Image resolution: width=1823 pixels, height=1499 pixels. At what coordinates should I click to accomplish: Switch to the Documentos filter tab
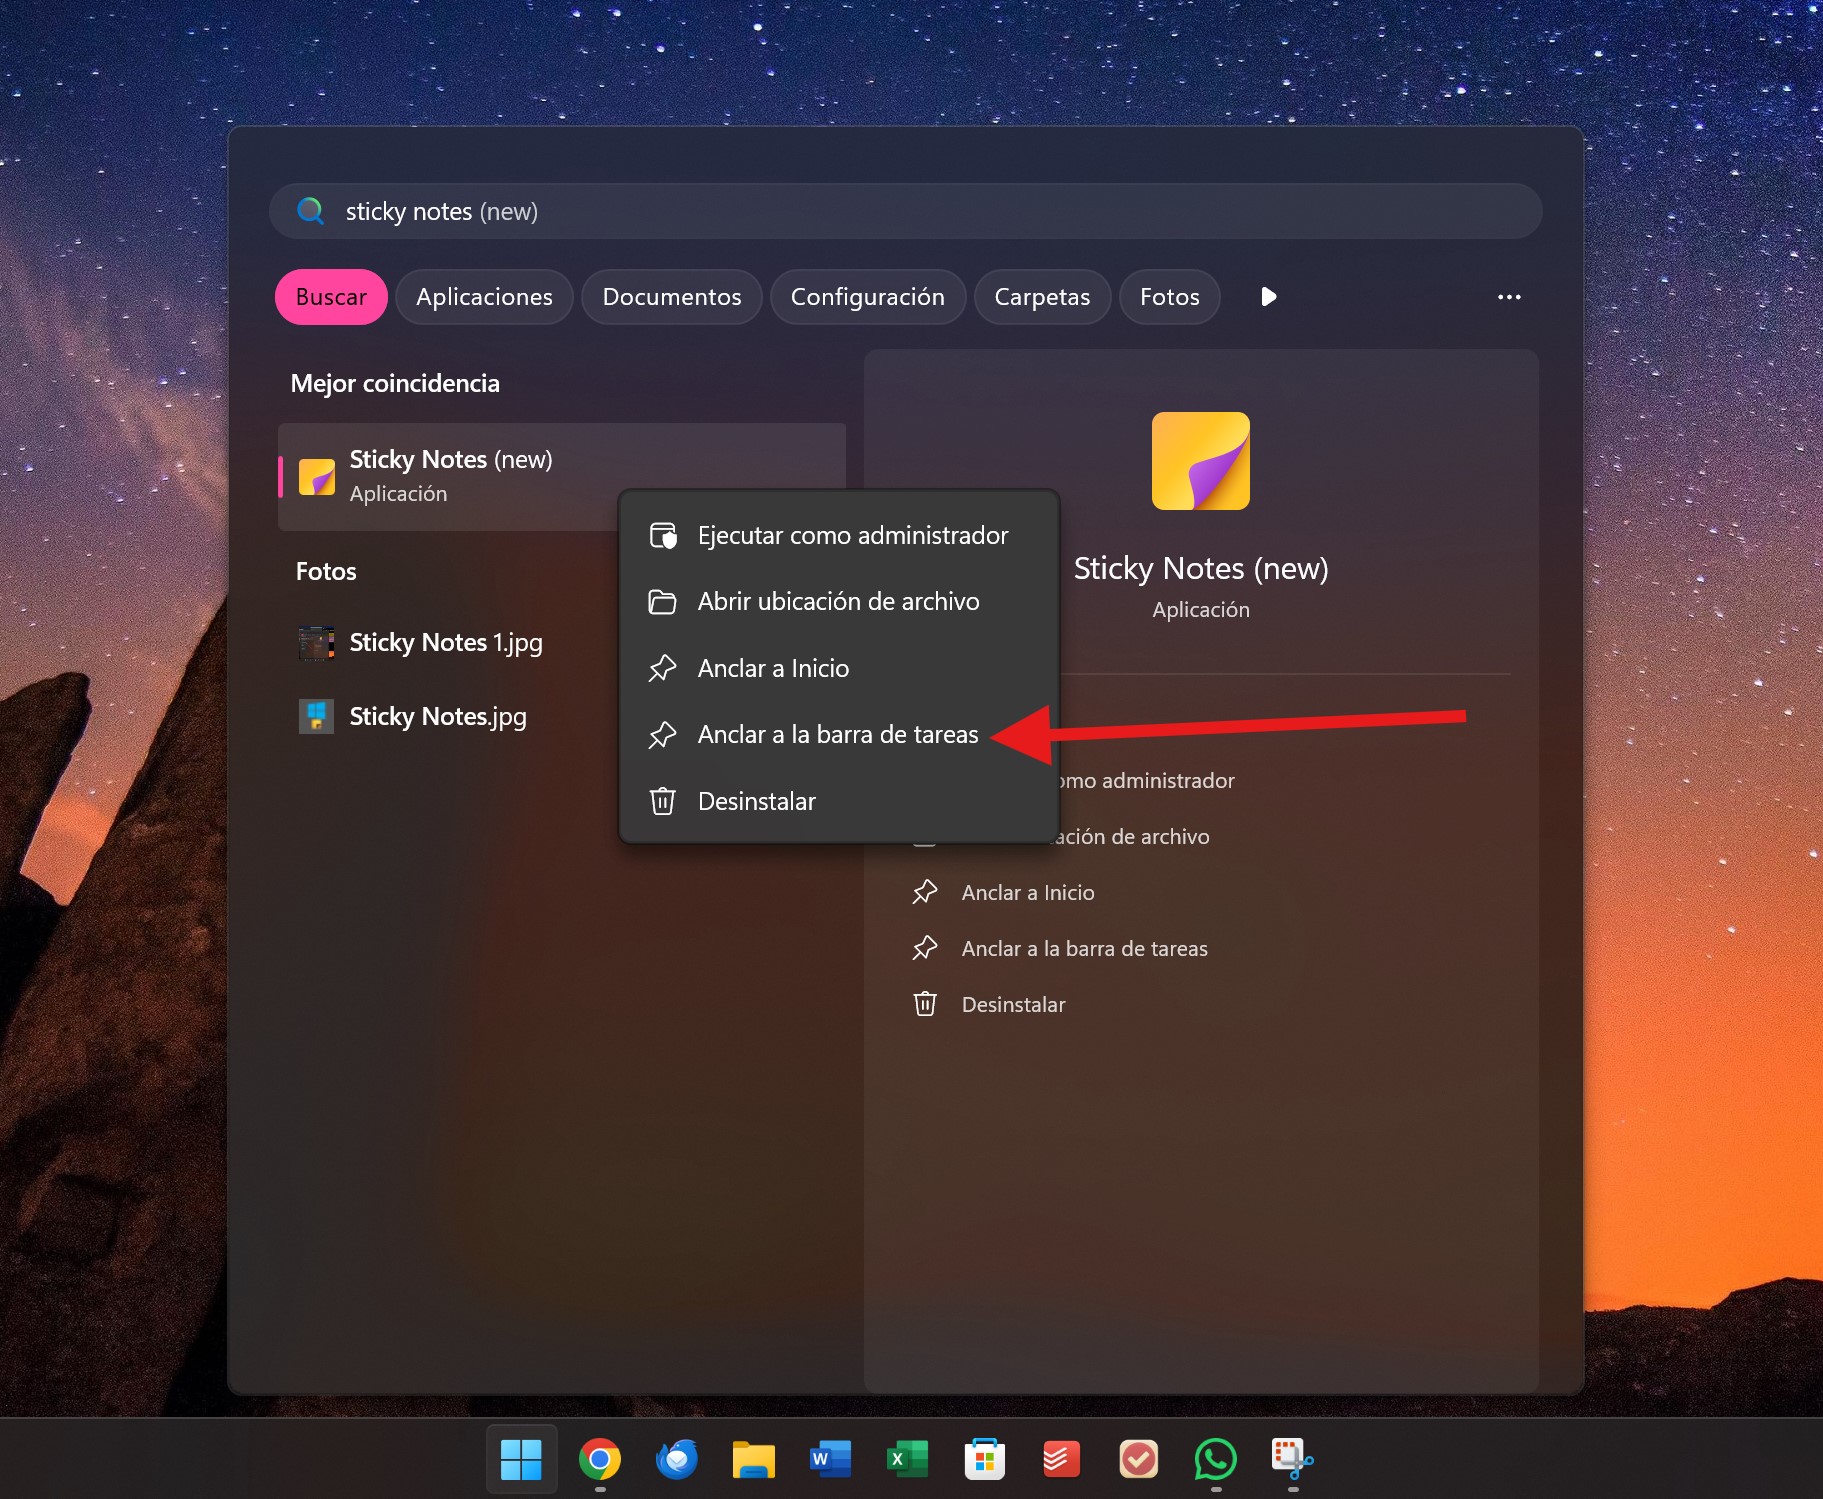(x=672, y=297)
